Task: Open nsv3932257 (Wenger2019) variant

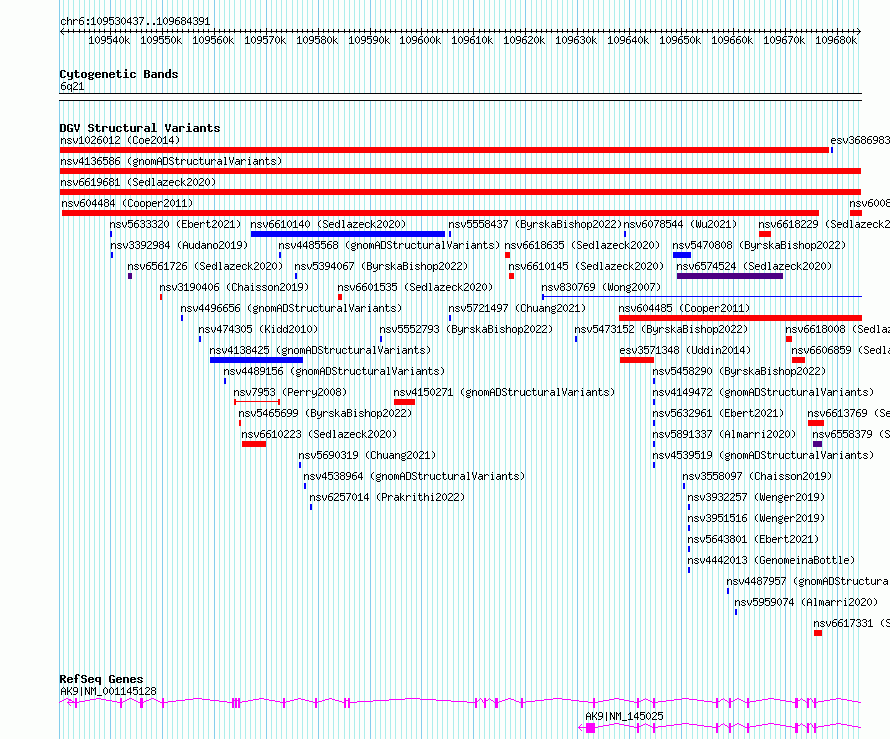Action: [x=756, y=497]
